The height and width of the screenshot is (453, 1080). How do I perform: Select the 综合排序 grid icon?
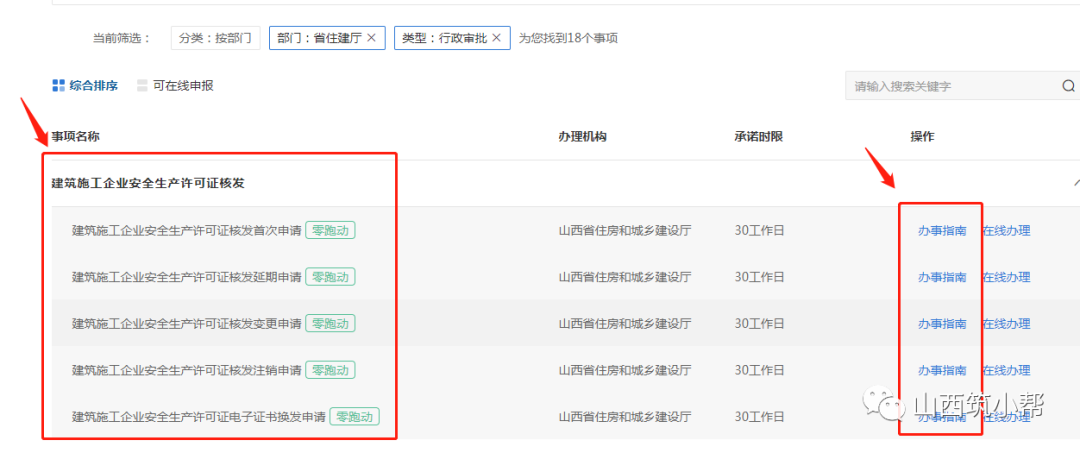click(59, 86)
